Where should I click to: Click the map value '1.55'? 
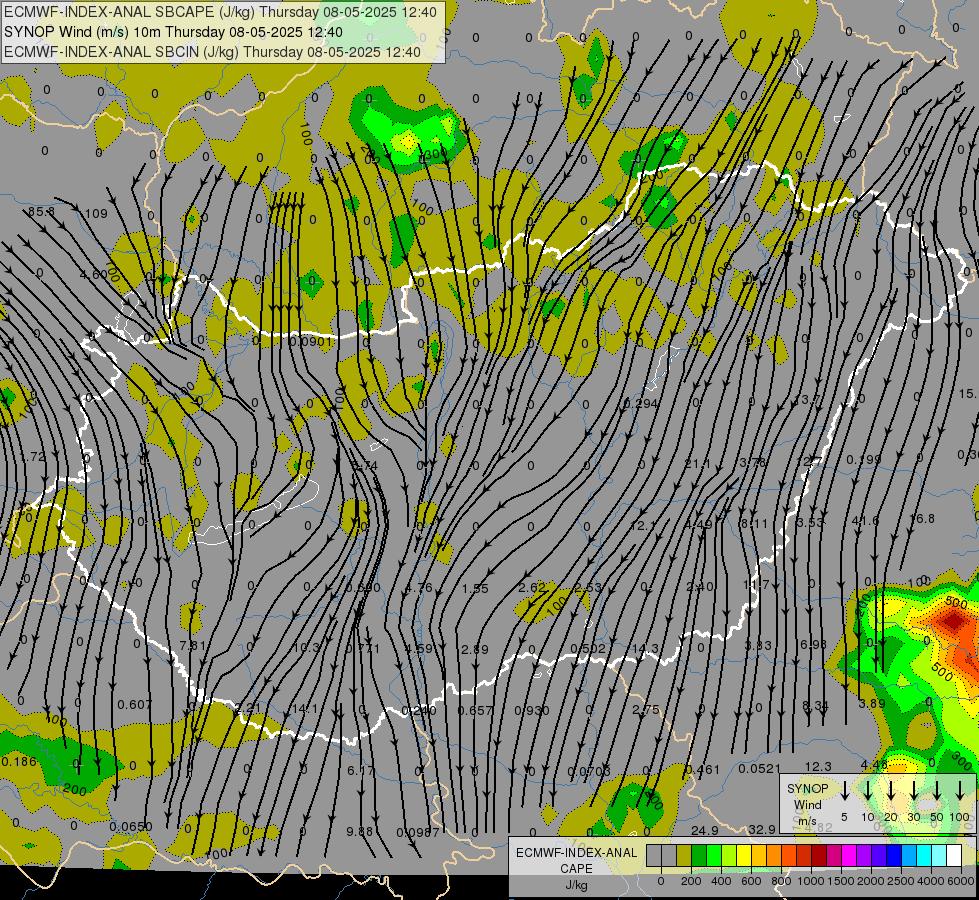[475, 588]
